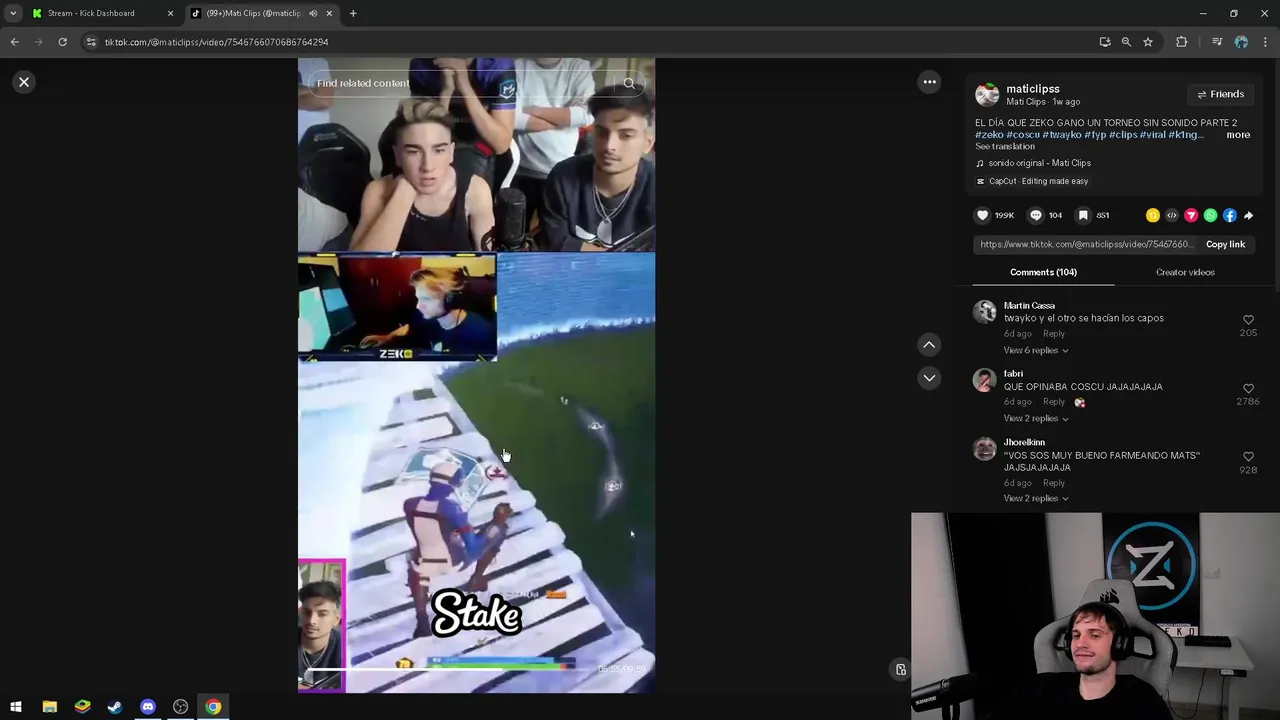1280x720 pixels.
Task: Click the #twayko hashtag
Action: point(1062,134)
